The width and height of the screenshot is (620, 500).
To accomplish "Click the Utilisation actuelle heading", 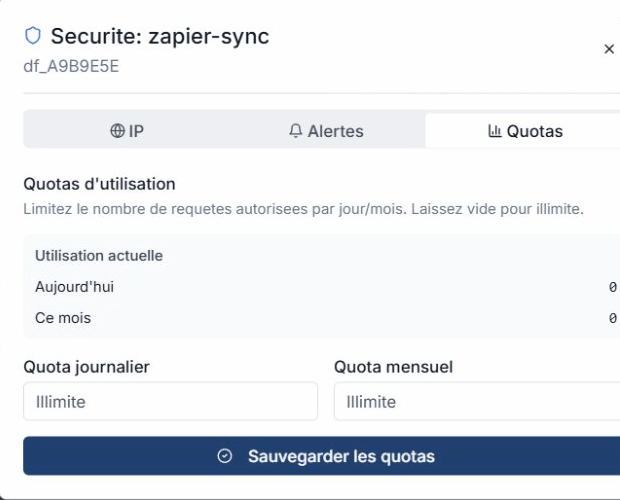I will pos(99,255).
